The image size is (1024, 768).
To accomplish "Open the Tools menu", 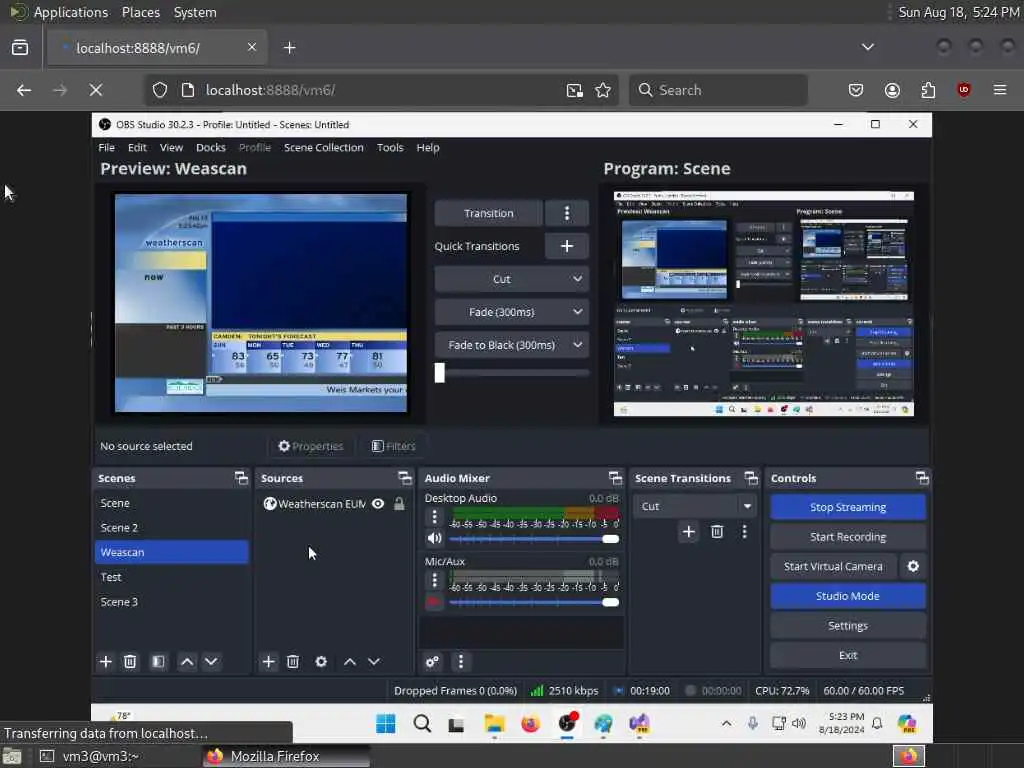I will 390,148.
